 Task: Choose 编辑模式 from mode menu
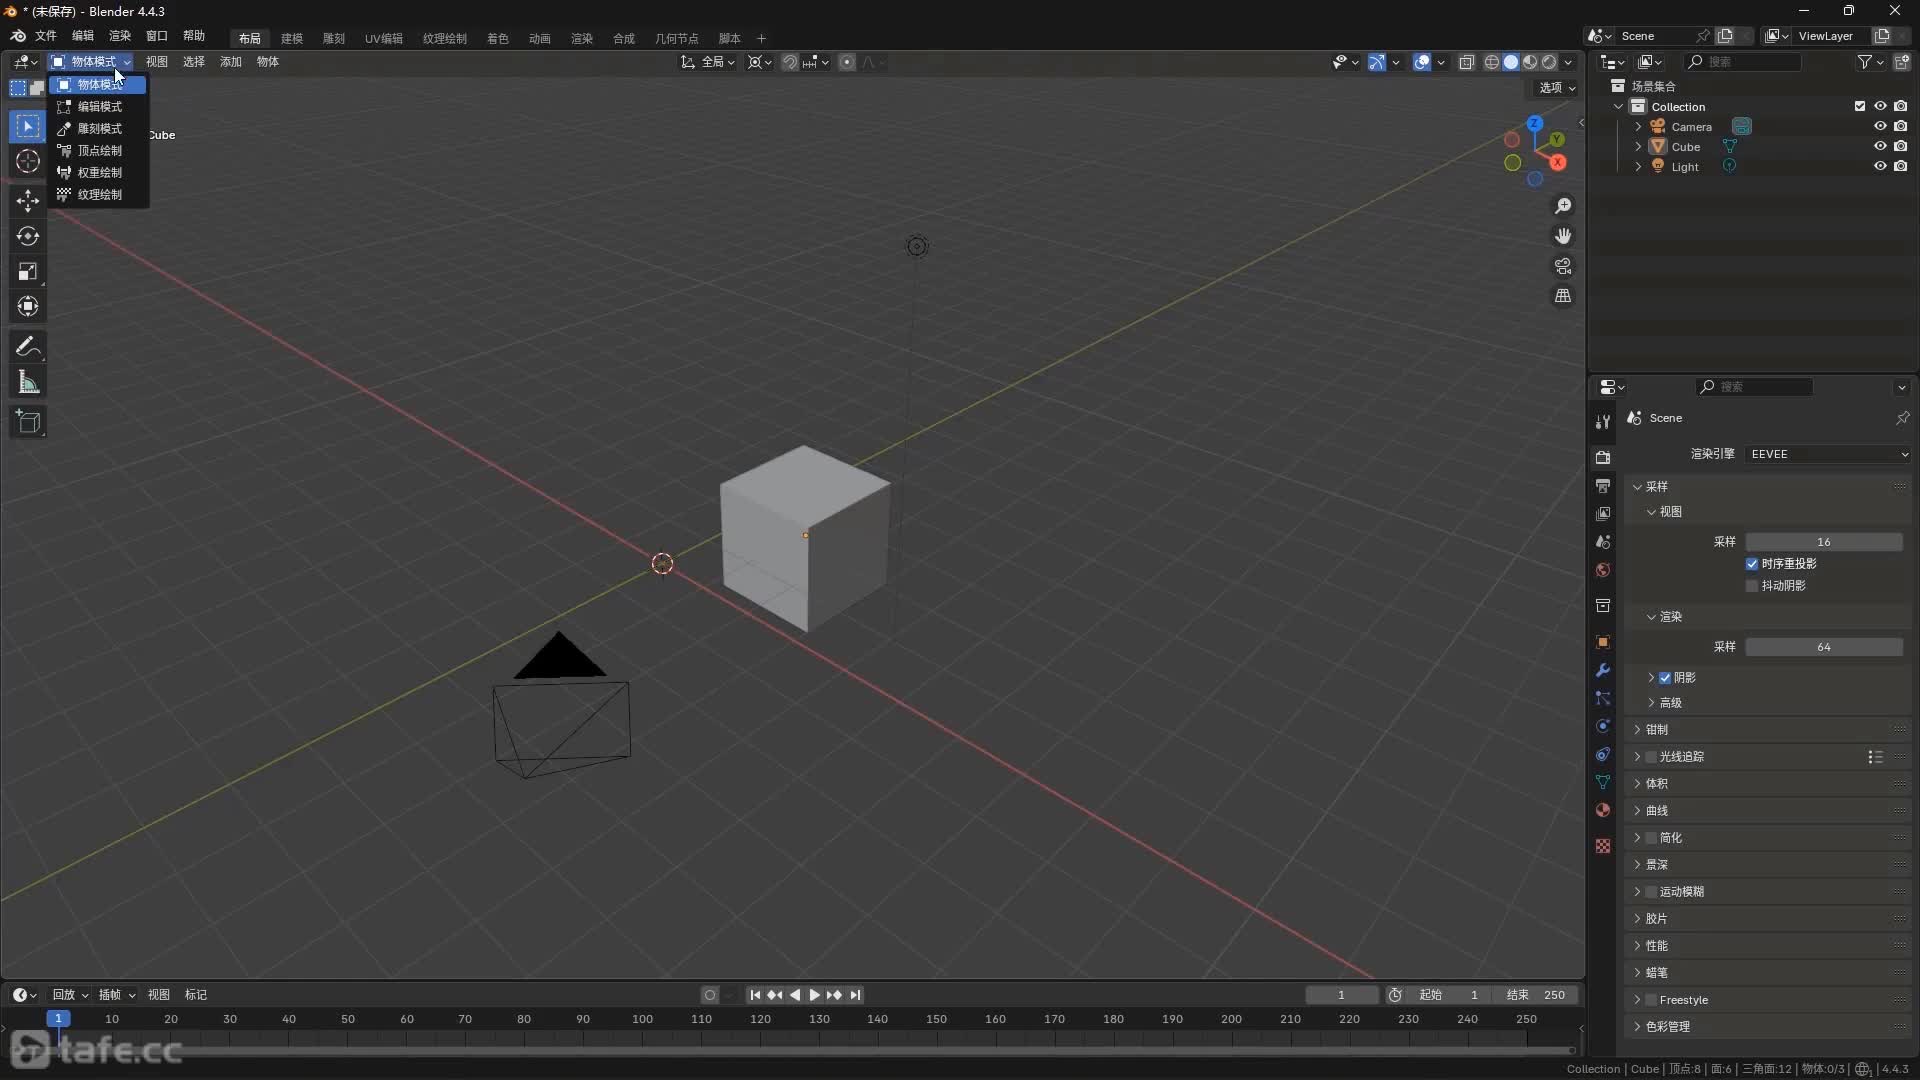click(x=99, y=106)
